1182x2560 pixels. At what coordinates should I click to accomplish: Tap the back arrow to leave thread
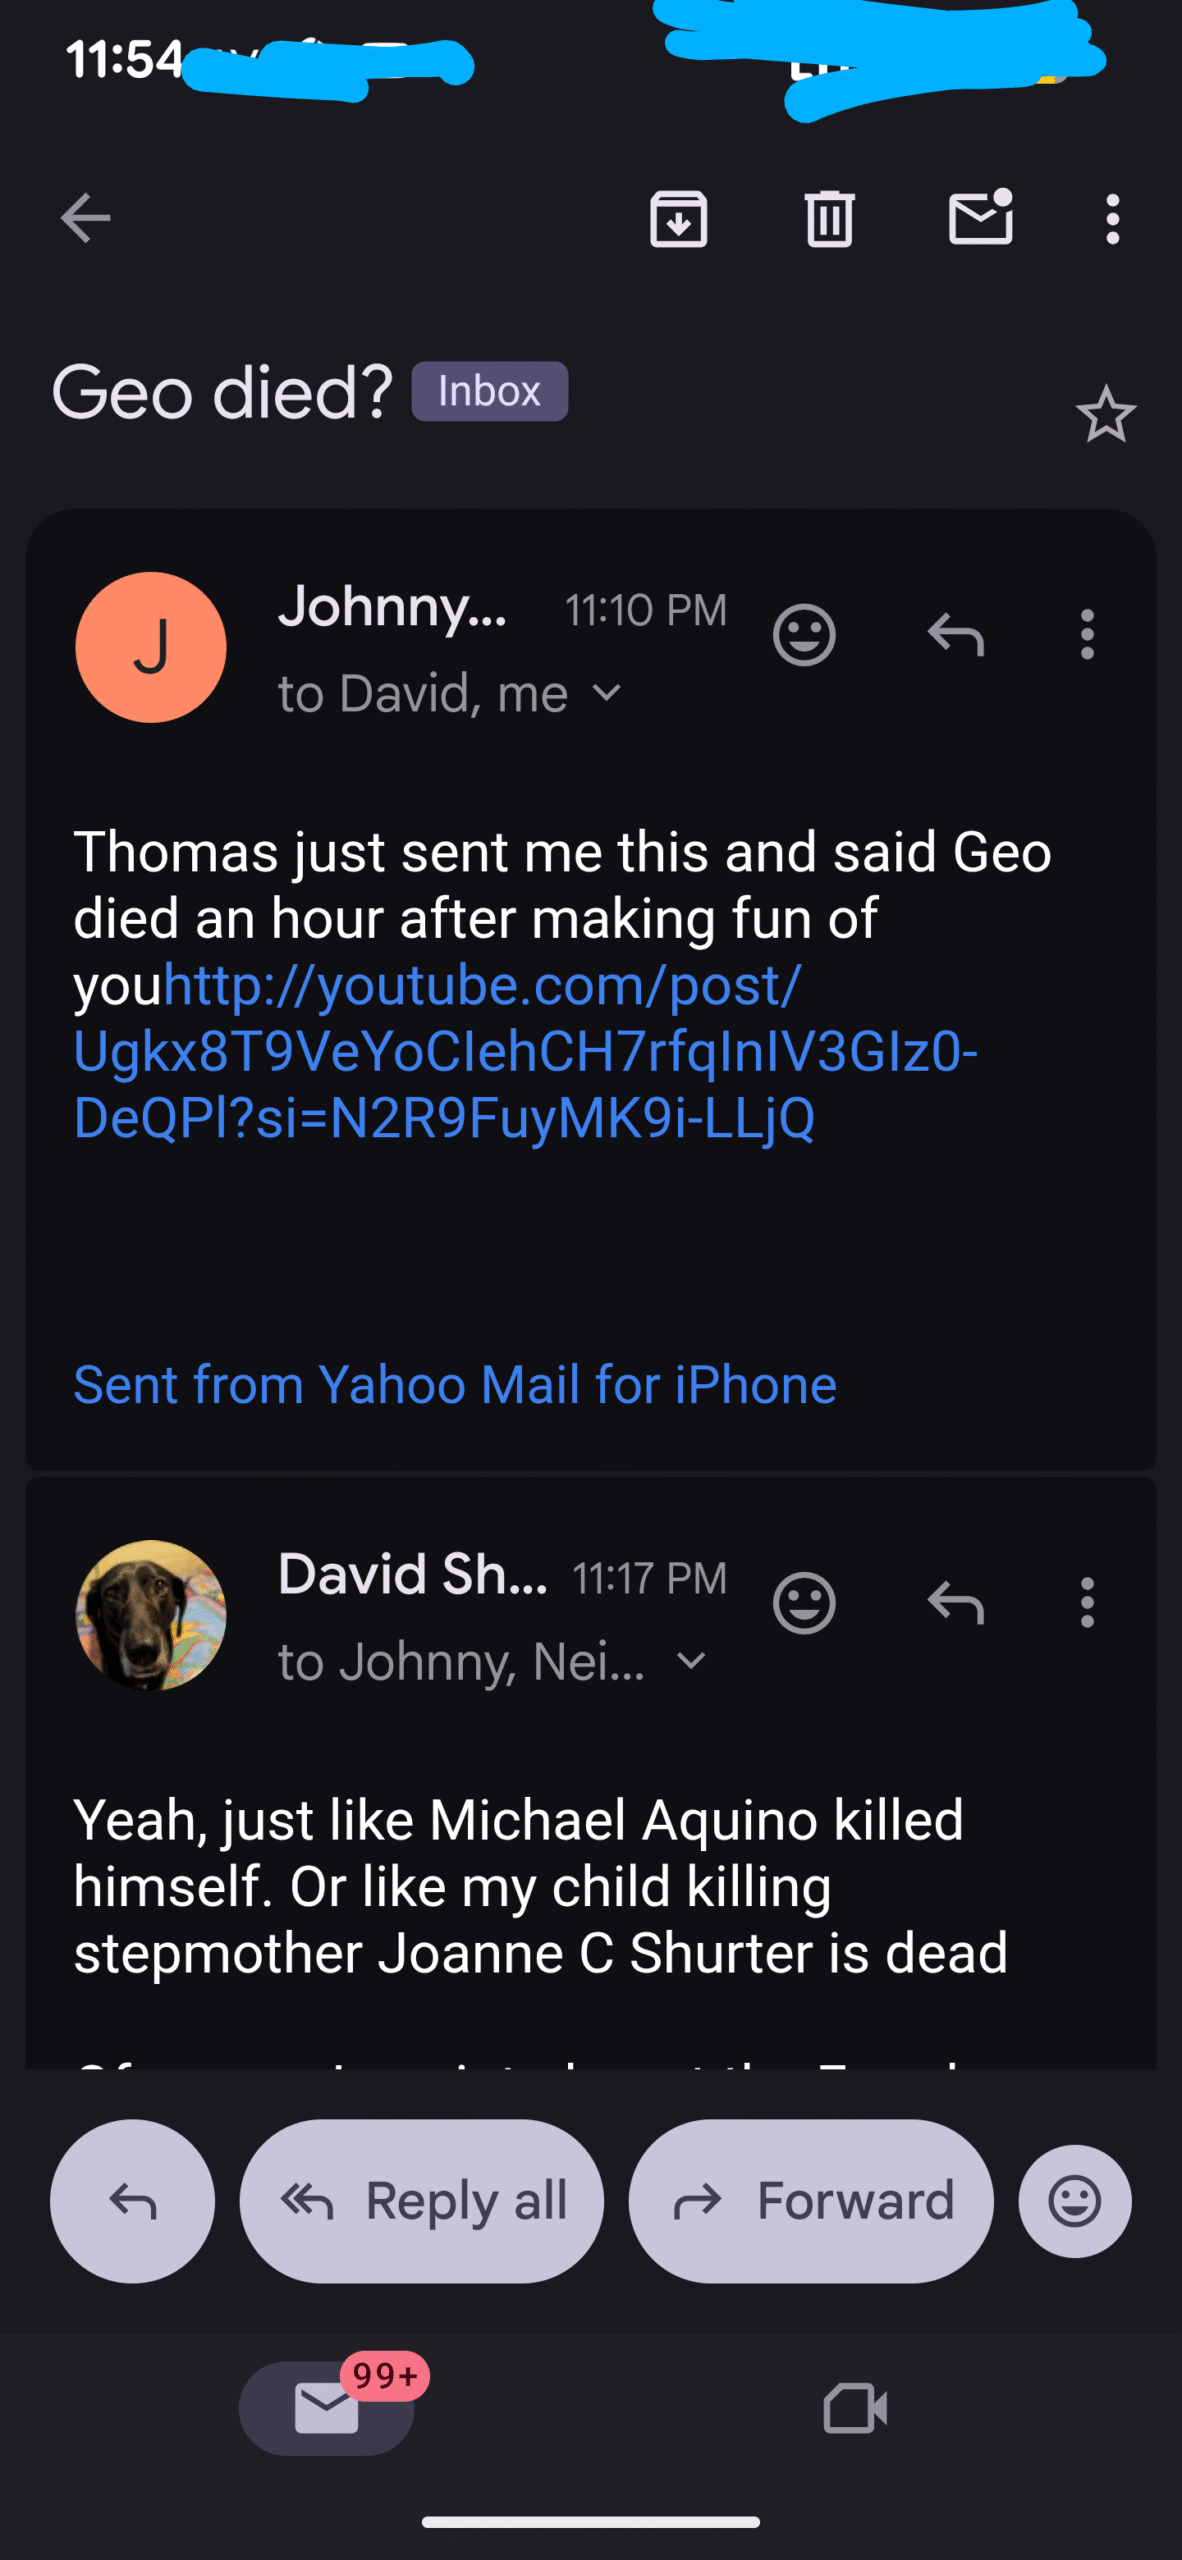(x=85, y=218)
